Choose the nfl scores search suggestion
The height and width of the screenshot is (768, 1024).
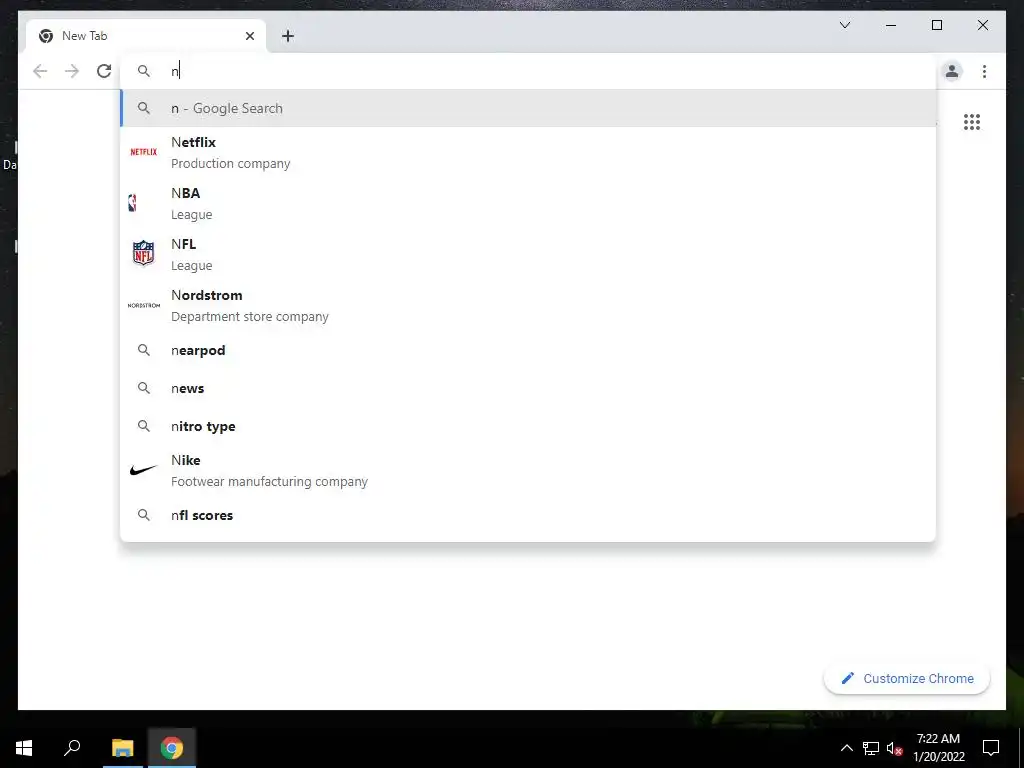pos(528,515)
